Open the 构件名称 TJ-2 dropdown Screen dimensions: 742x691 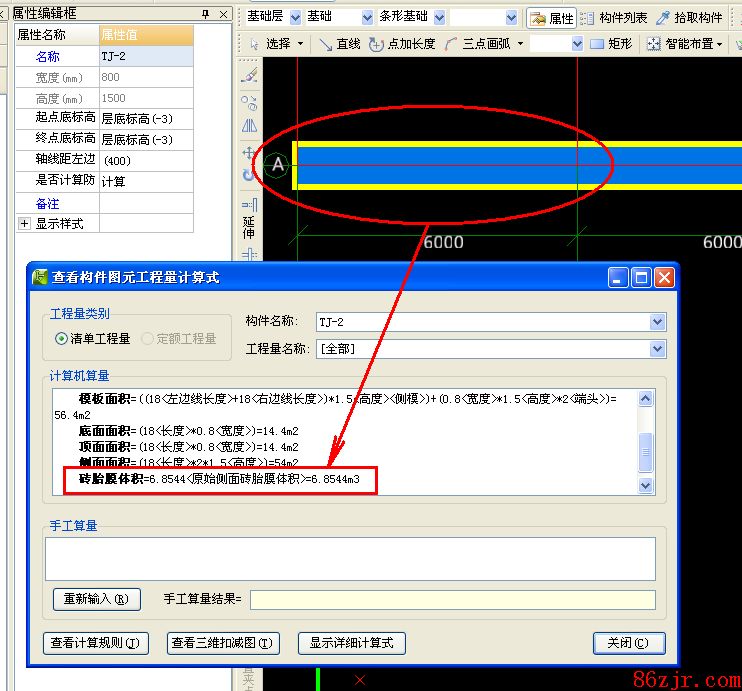(x=657, y=322)
